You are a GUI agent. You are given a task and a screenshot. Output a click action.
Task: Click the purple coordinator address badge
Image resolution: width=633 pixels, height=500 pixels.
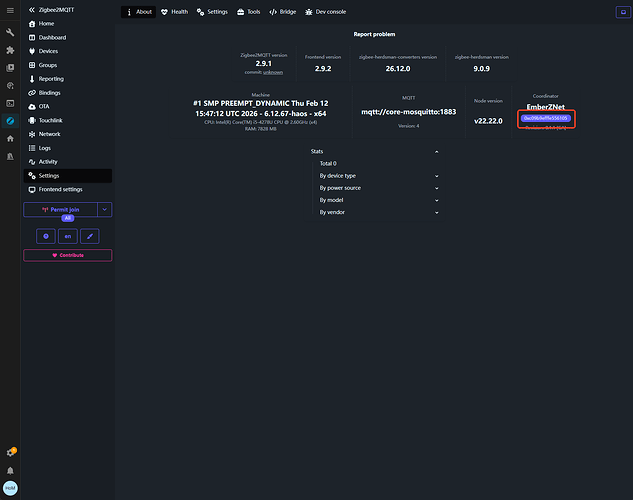coord(546,118)
